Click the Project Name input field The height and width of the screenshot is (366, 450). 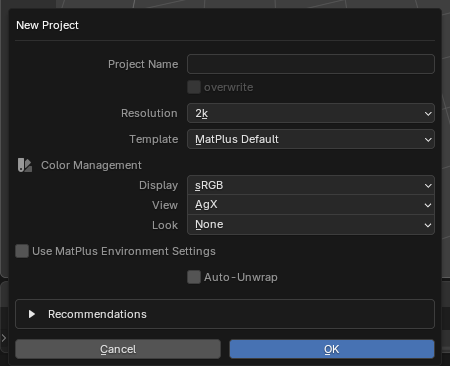pos(311,64)
